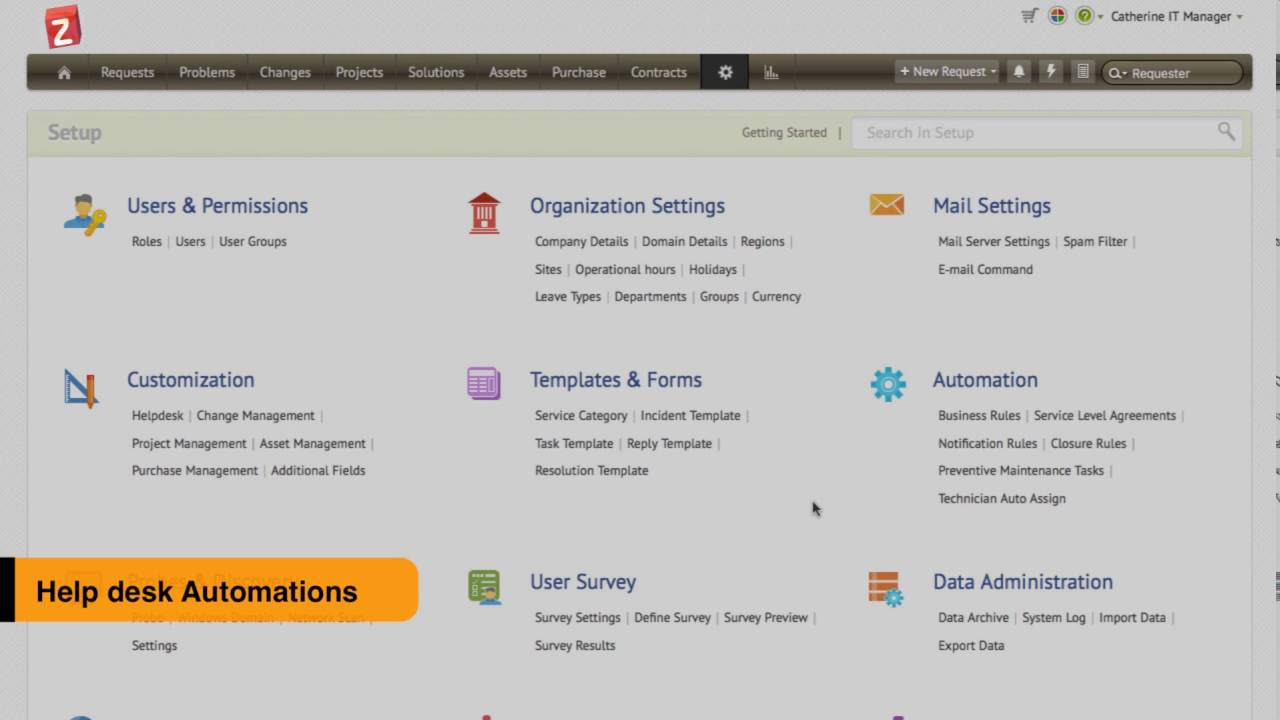Click the Requester search box
The width and height of the screenshot is (1280, 720).
(1172, 73)
